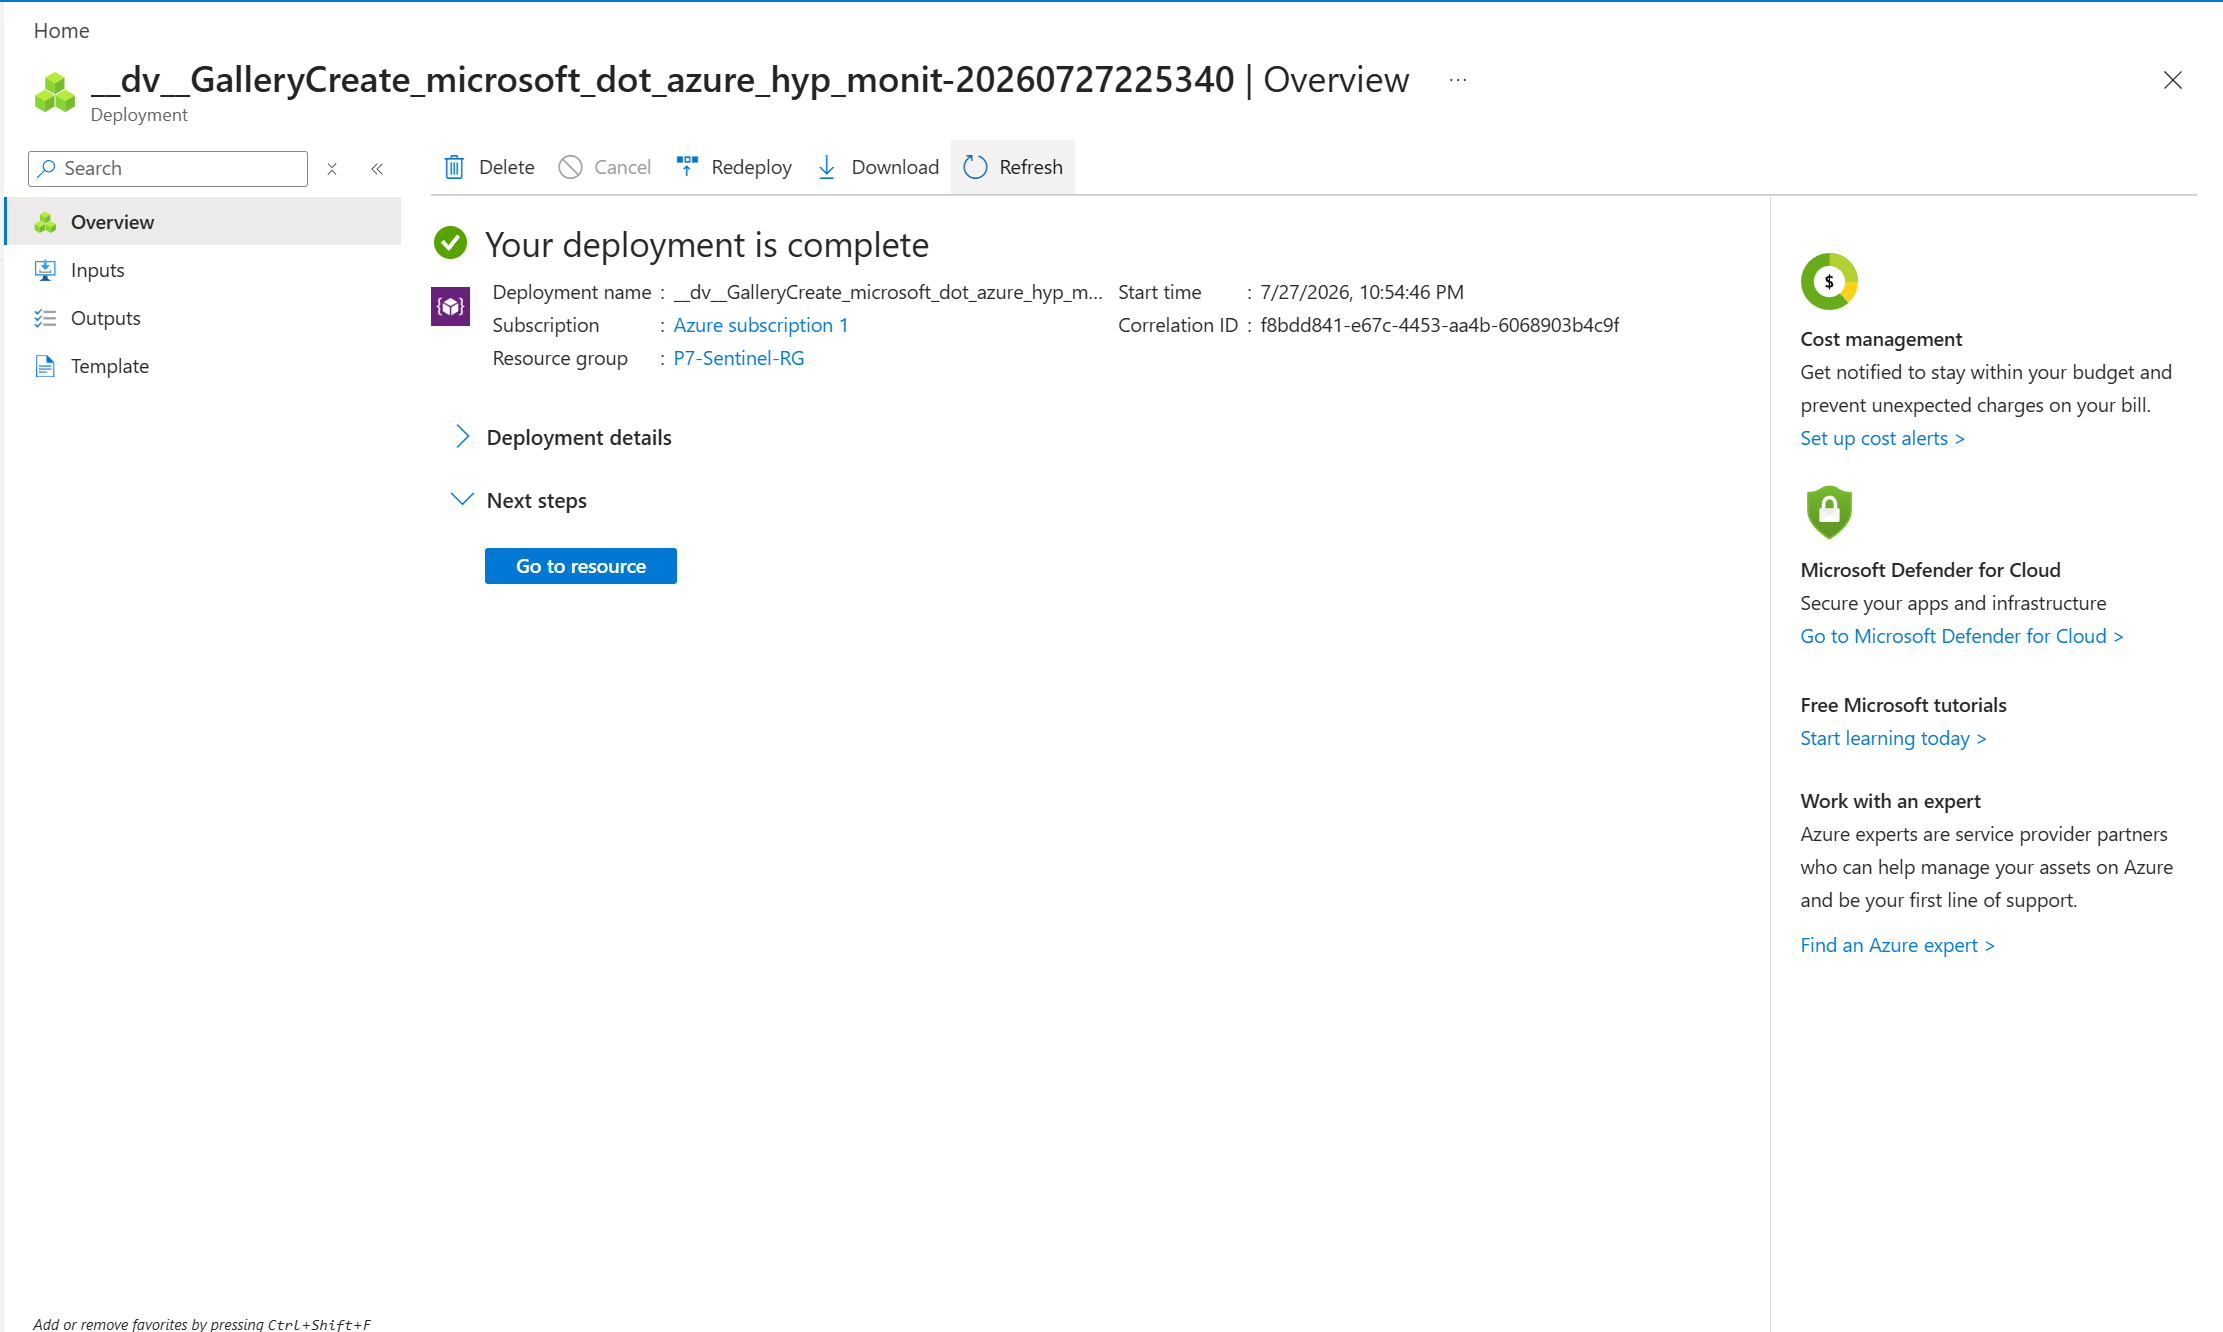
Task: Click Set up cost alerts link
Action: (1882, 438)
